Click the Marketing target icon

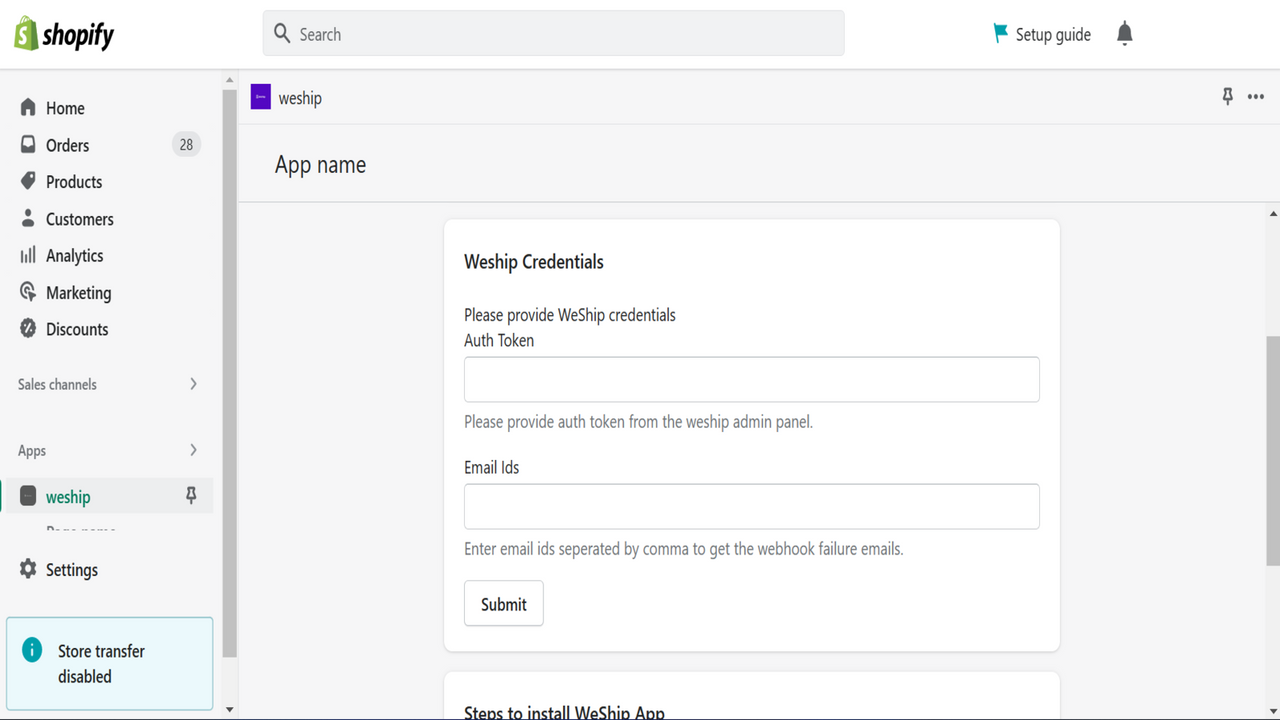tap(28, 292)
